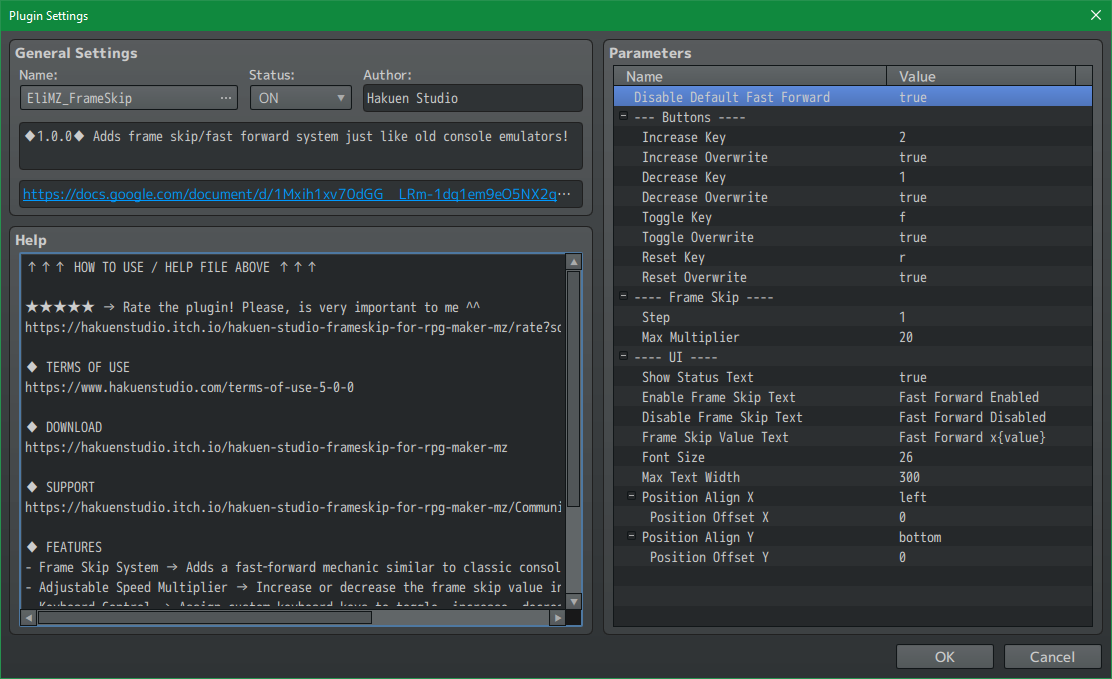Screen dimensions: 1112x679
Task: Click the OK button
Action: point(945,657)
